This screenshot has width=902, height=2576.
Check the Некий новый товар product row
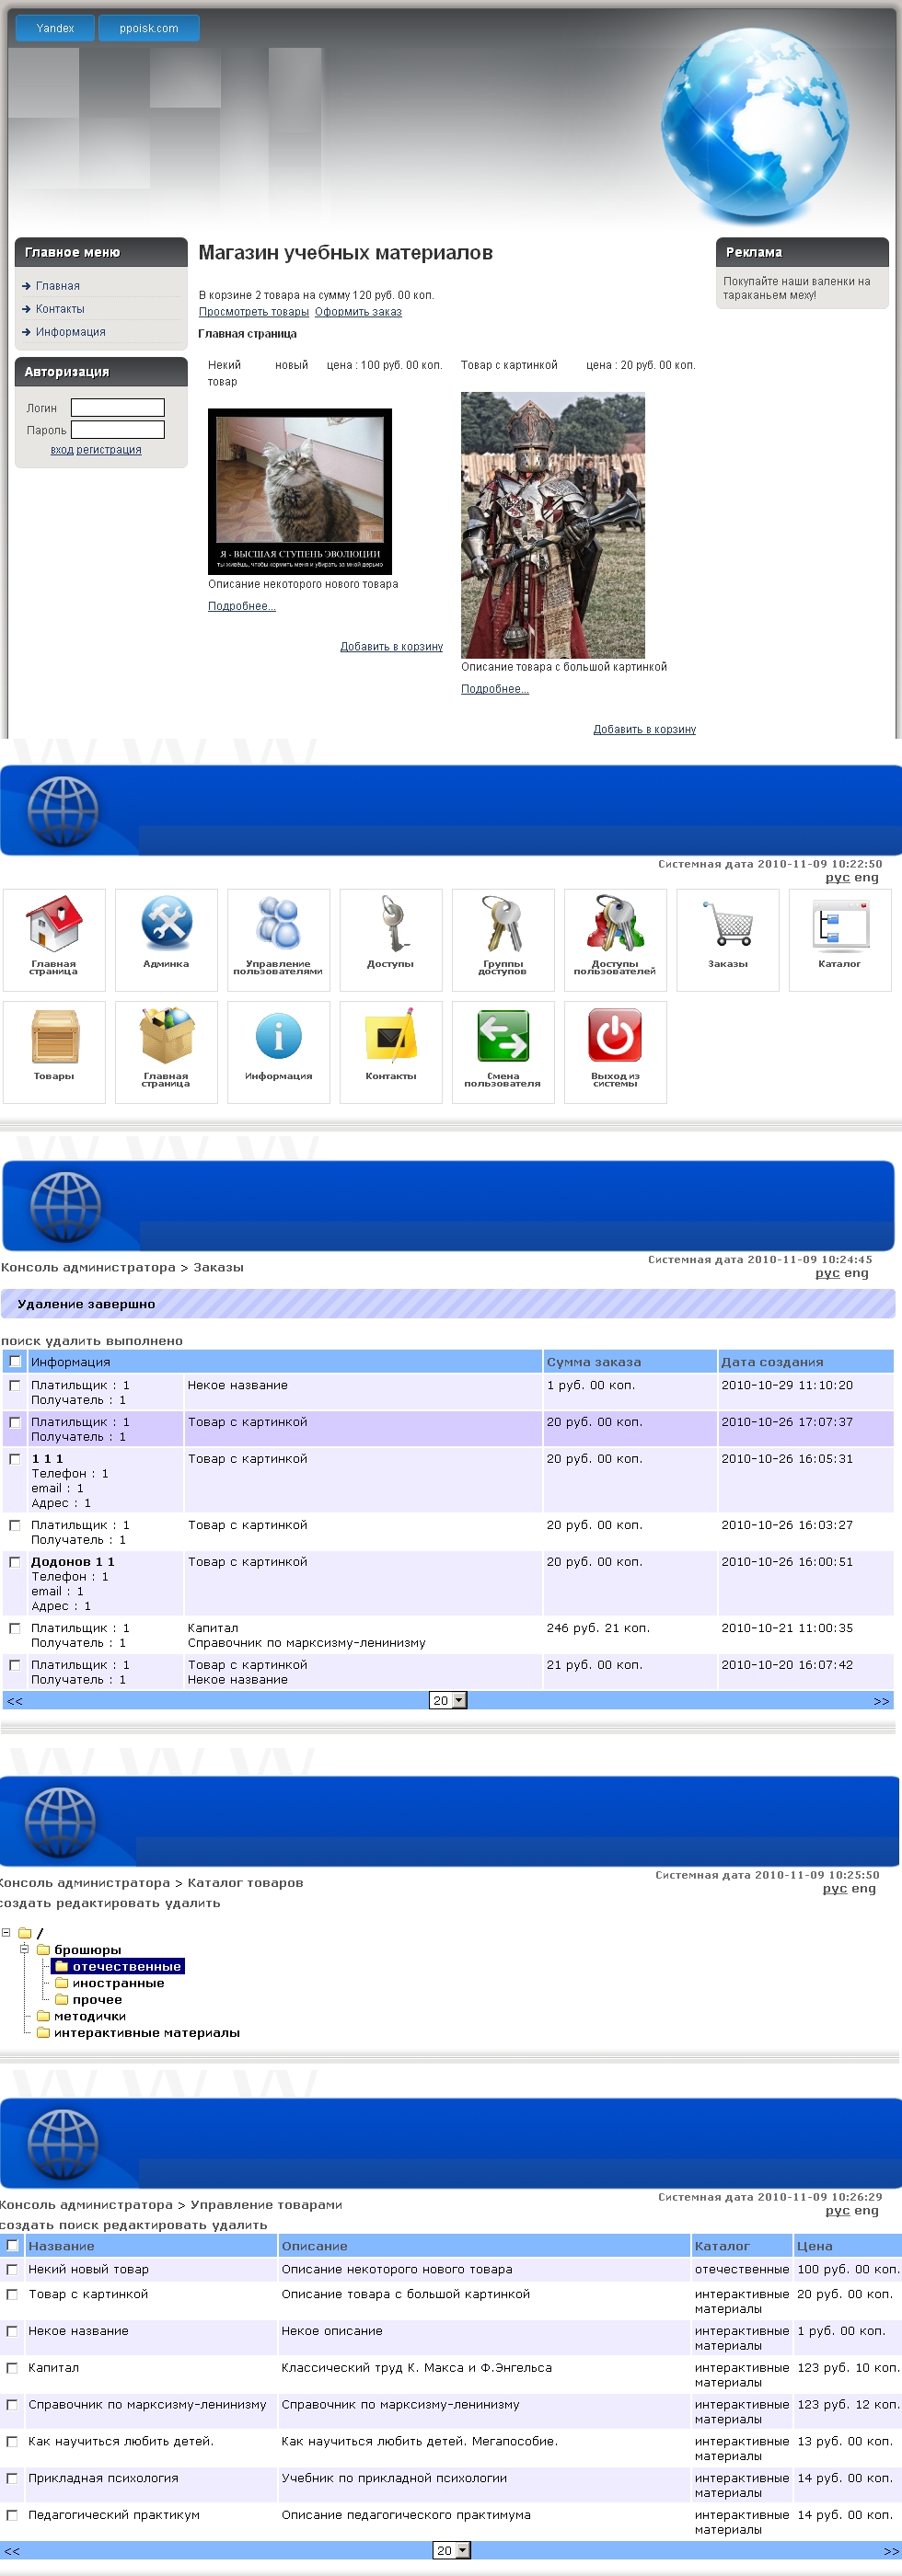point(12,2269)
